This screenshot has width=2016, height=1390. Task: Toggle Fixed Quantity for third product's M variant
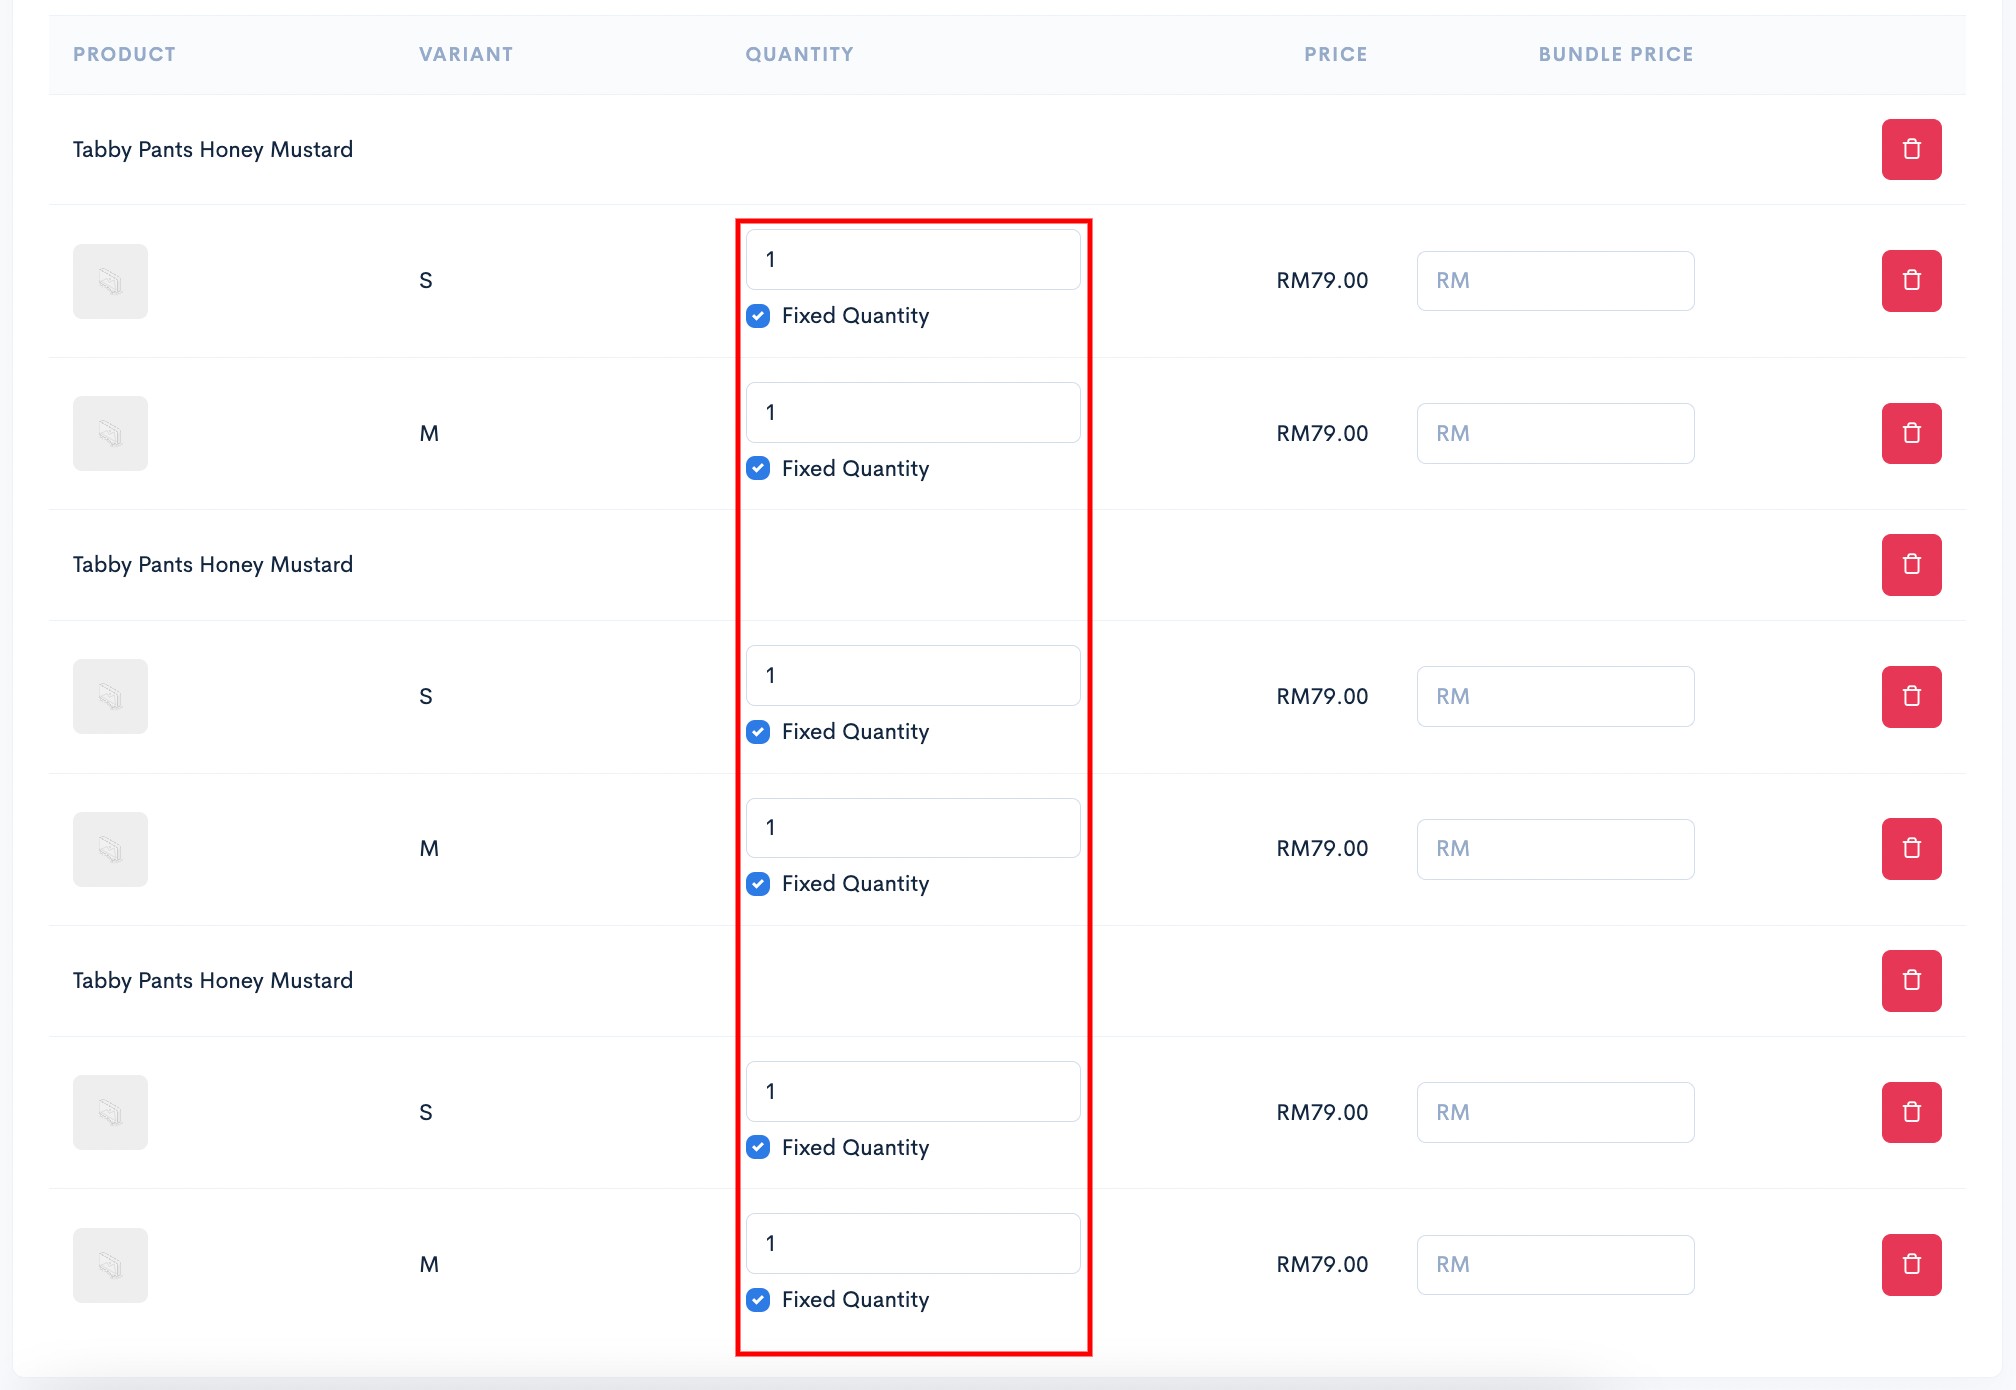758,1300
